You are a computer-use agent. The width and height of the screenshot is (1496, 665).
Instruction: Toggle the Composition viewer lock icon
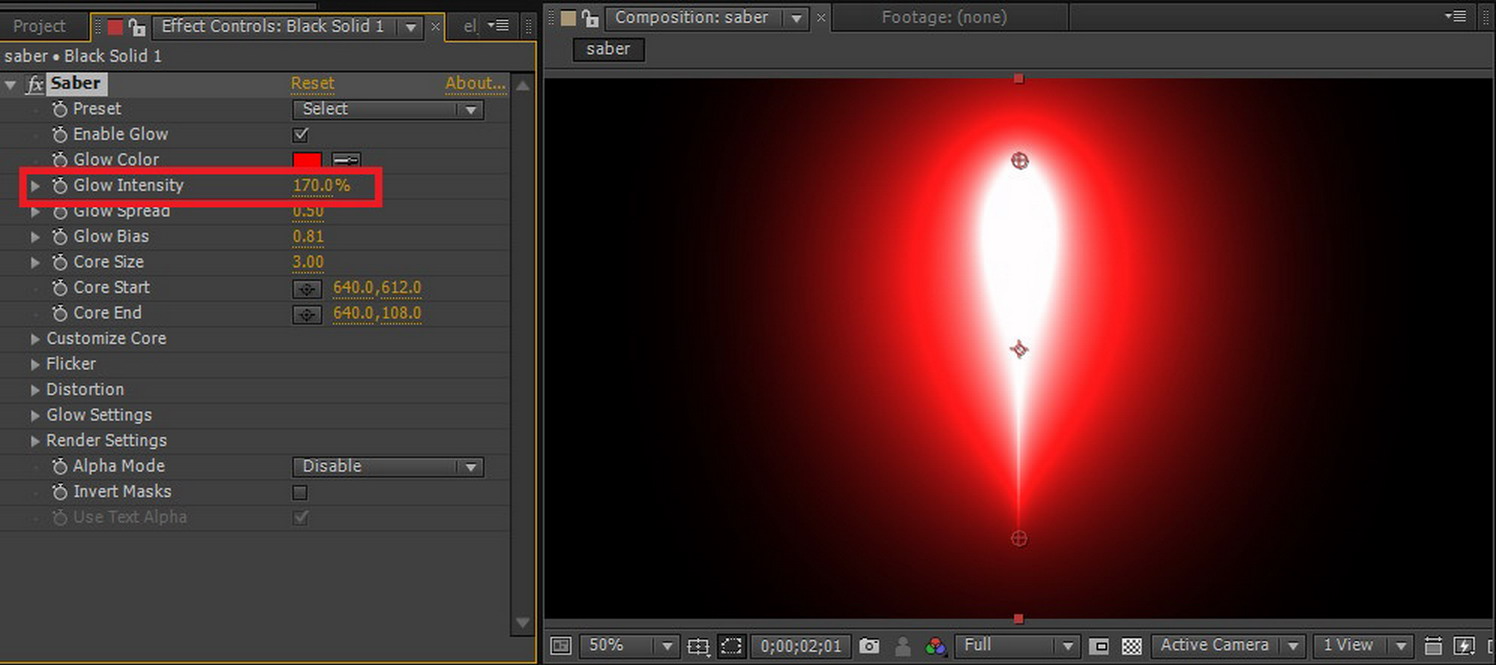[x=591, y=18]
